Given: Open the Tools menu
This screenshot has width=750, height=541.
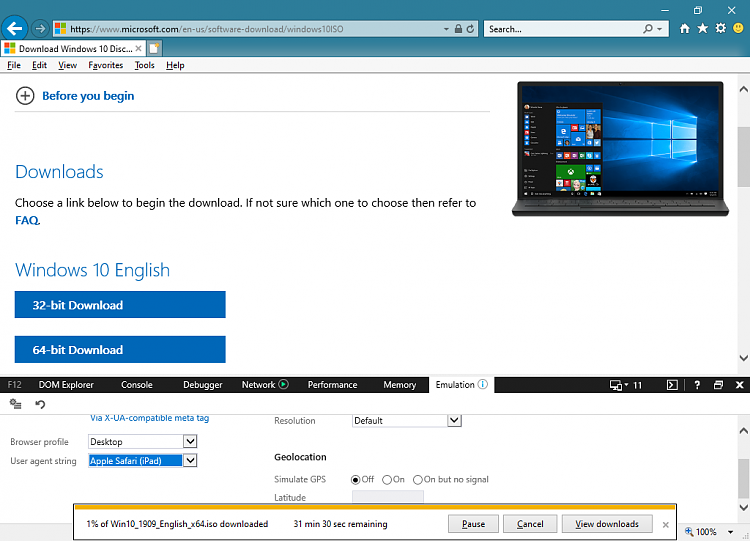Looking at the screenshot, I should [144, 65].
